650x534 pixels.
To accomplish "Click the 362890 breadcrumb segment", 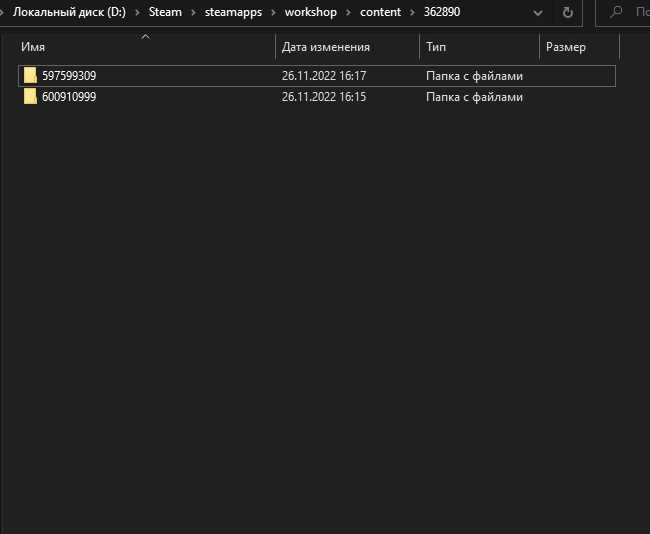I will [x=441, y=12].
